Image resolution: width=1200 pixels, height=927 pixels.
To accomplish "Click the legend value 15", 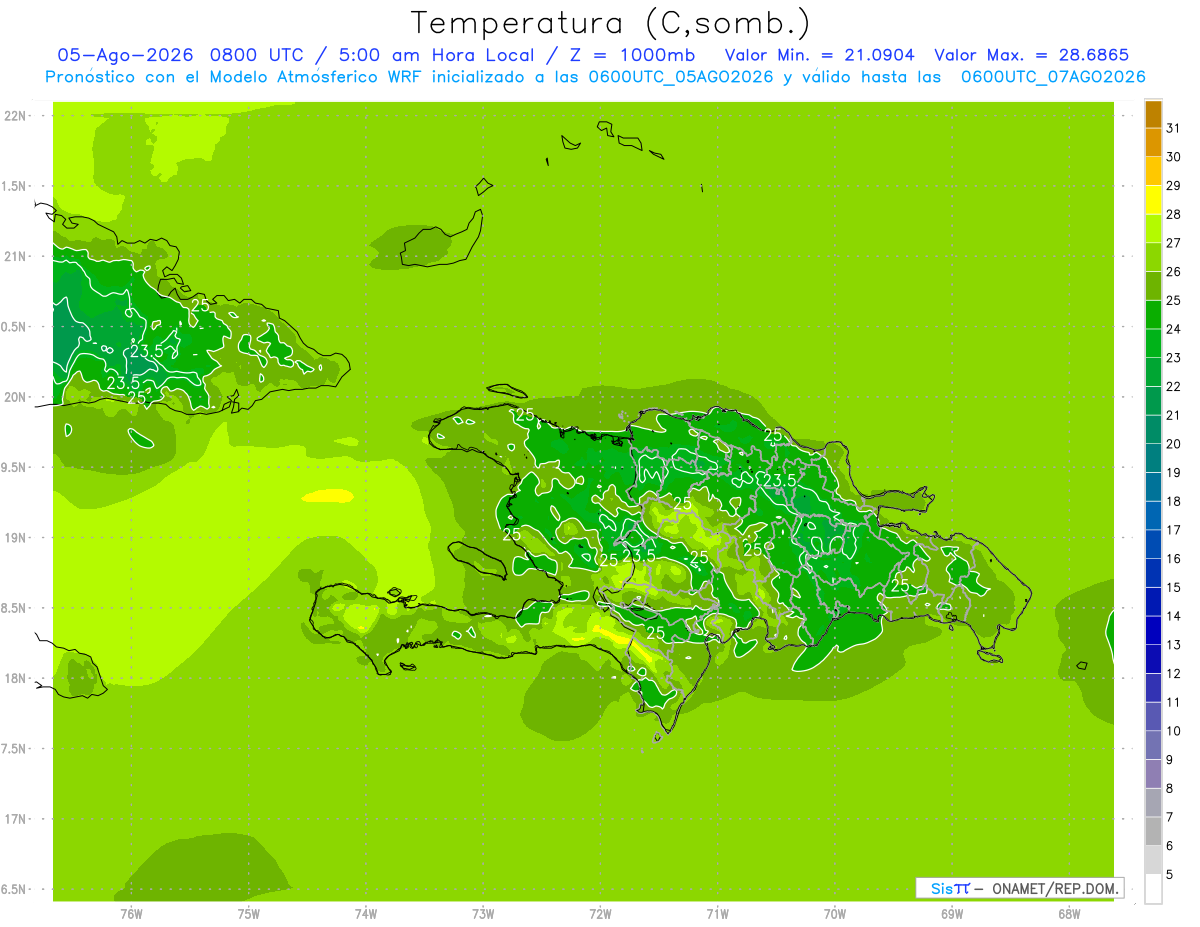I will (x=1174, y=587).
